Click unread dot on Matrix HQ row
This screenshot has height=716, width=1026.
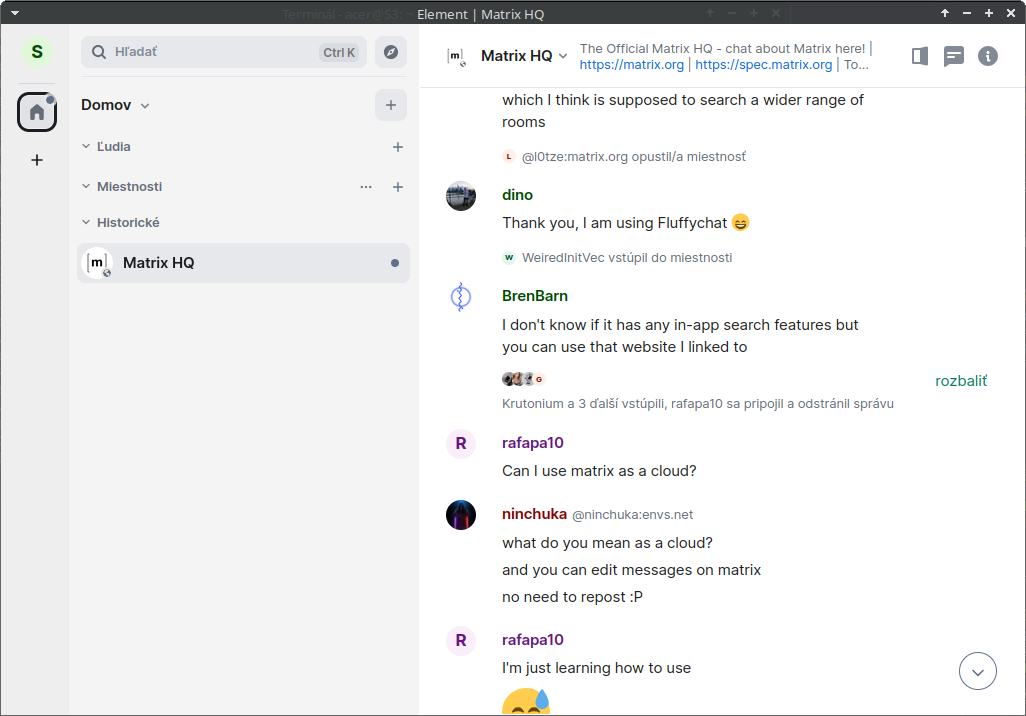395,263
